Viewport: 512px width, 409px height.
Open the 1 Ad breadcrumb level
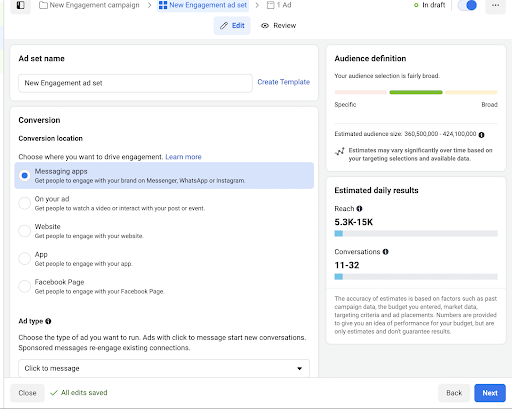279,5
